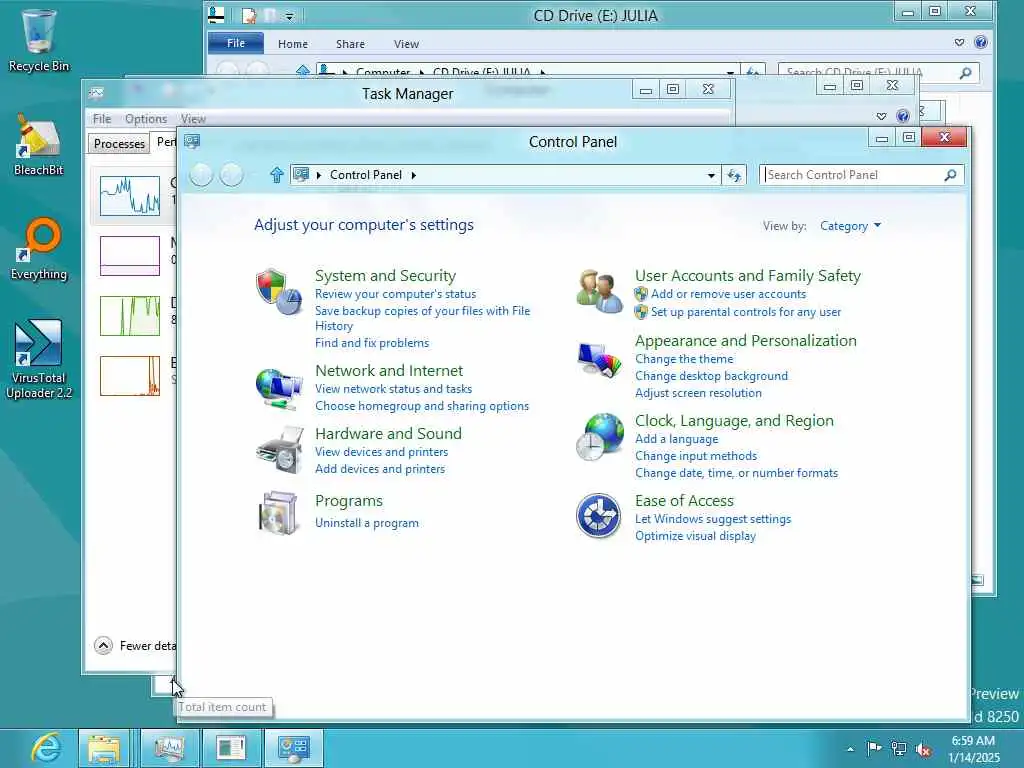
Task: Open File Explorer from the taskbar
Action: tap(104, 748)
